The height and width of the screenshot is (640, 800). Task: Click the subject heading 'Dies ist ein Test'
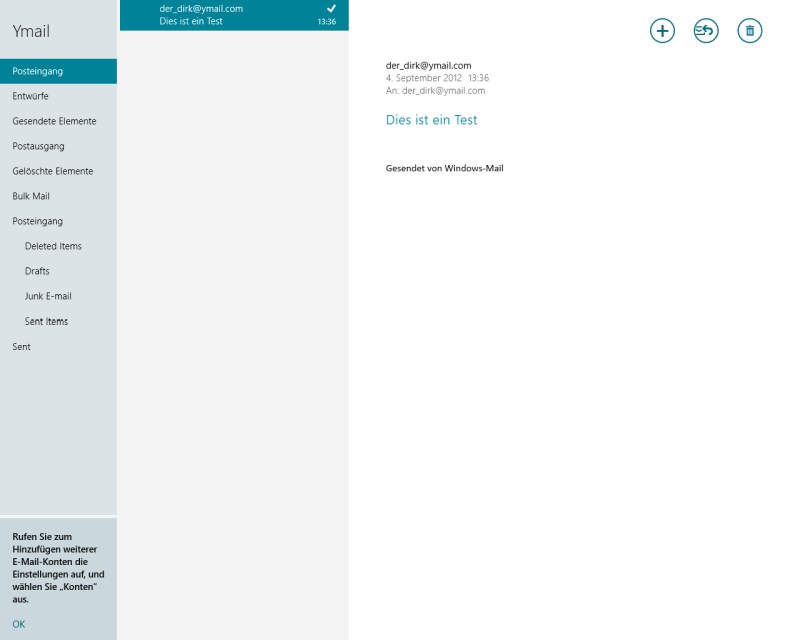pos(432,120)
